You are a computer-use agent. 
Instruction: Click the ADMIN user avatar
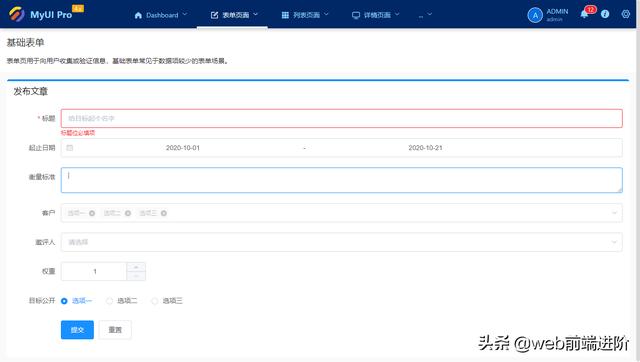coord(535,16)
